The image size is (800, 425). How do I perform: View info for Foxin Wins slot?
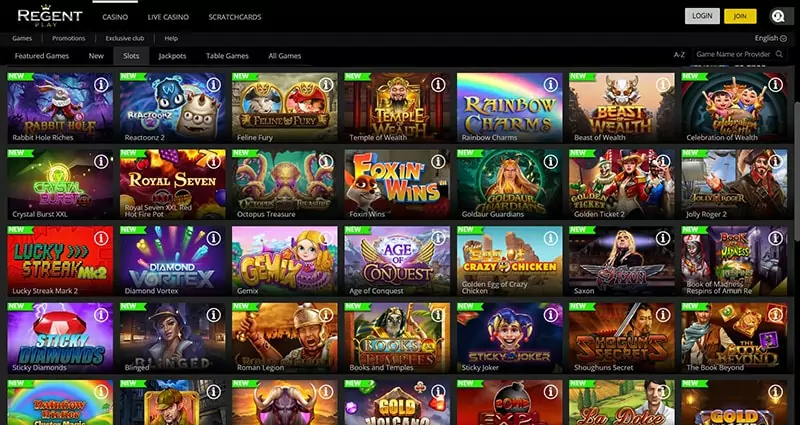point(438,162)
